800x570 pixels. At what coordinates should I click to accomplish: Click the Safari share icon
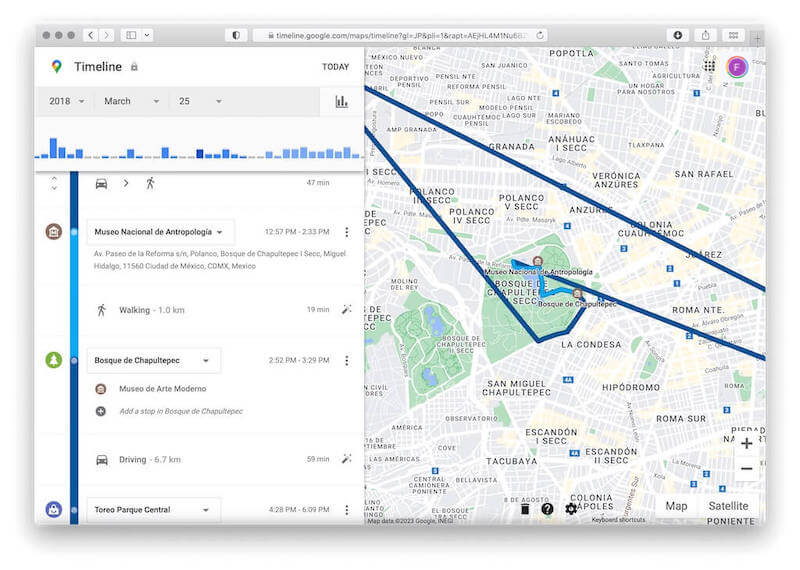pos(706,35)
